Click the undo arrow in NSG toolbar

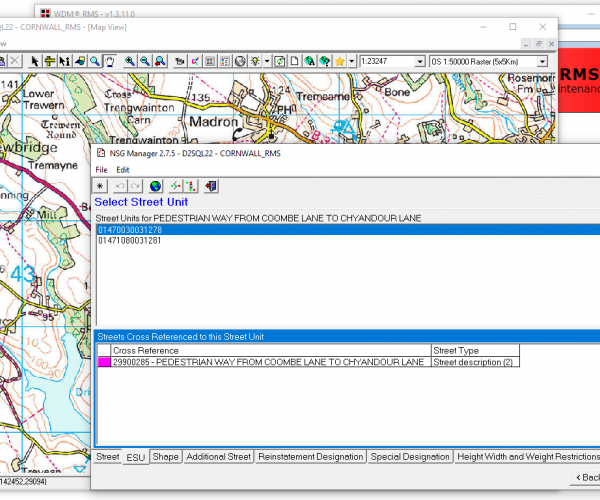tap(120, 186)
